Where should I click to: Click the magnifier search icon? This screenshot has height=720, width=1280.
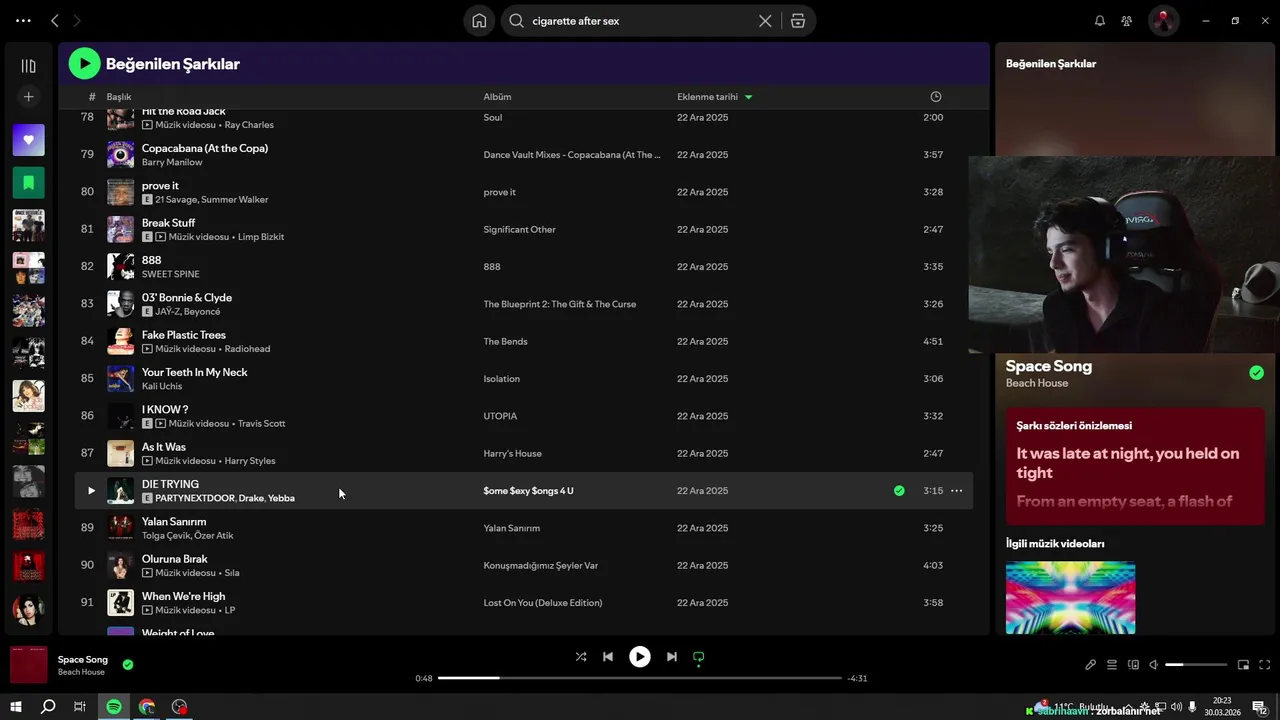pos(517,21)
